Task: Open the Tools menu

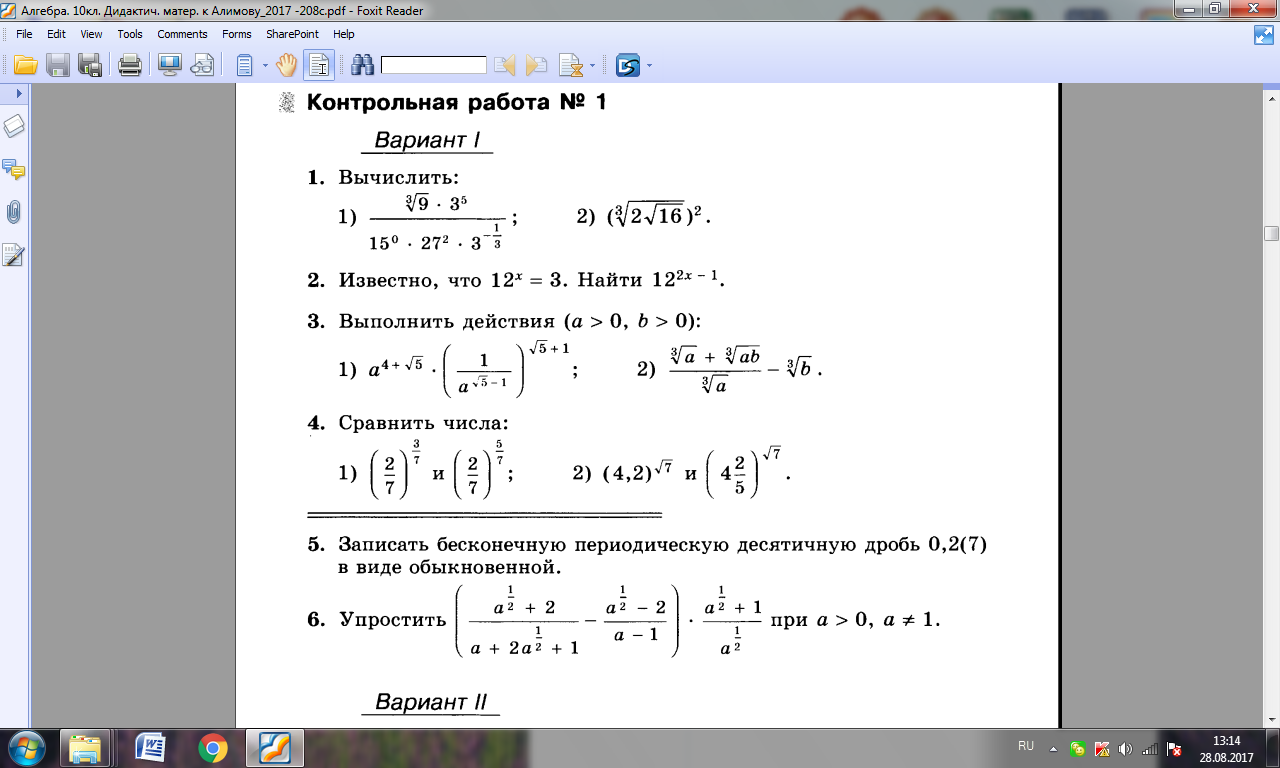Action: coord(130,34)
